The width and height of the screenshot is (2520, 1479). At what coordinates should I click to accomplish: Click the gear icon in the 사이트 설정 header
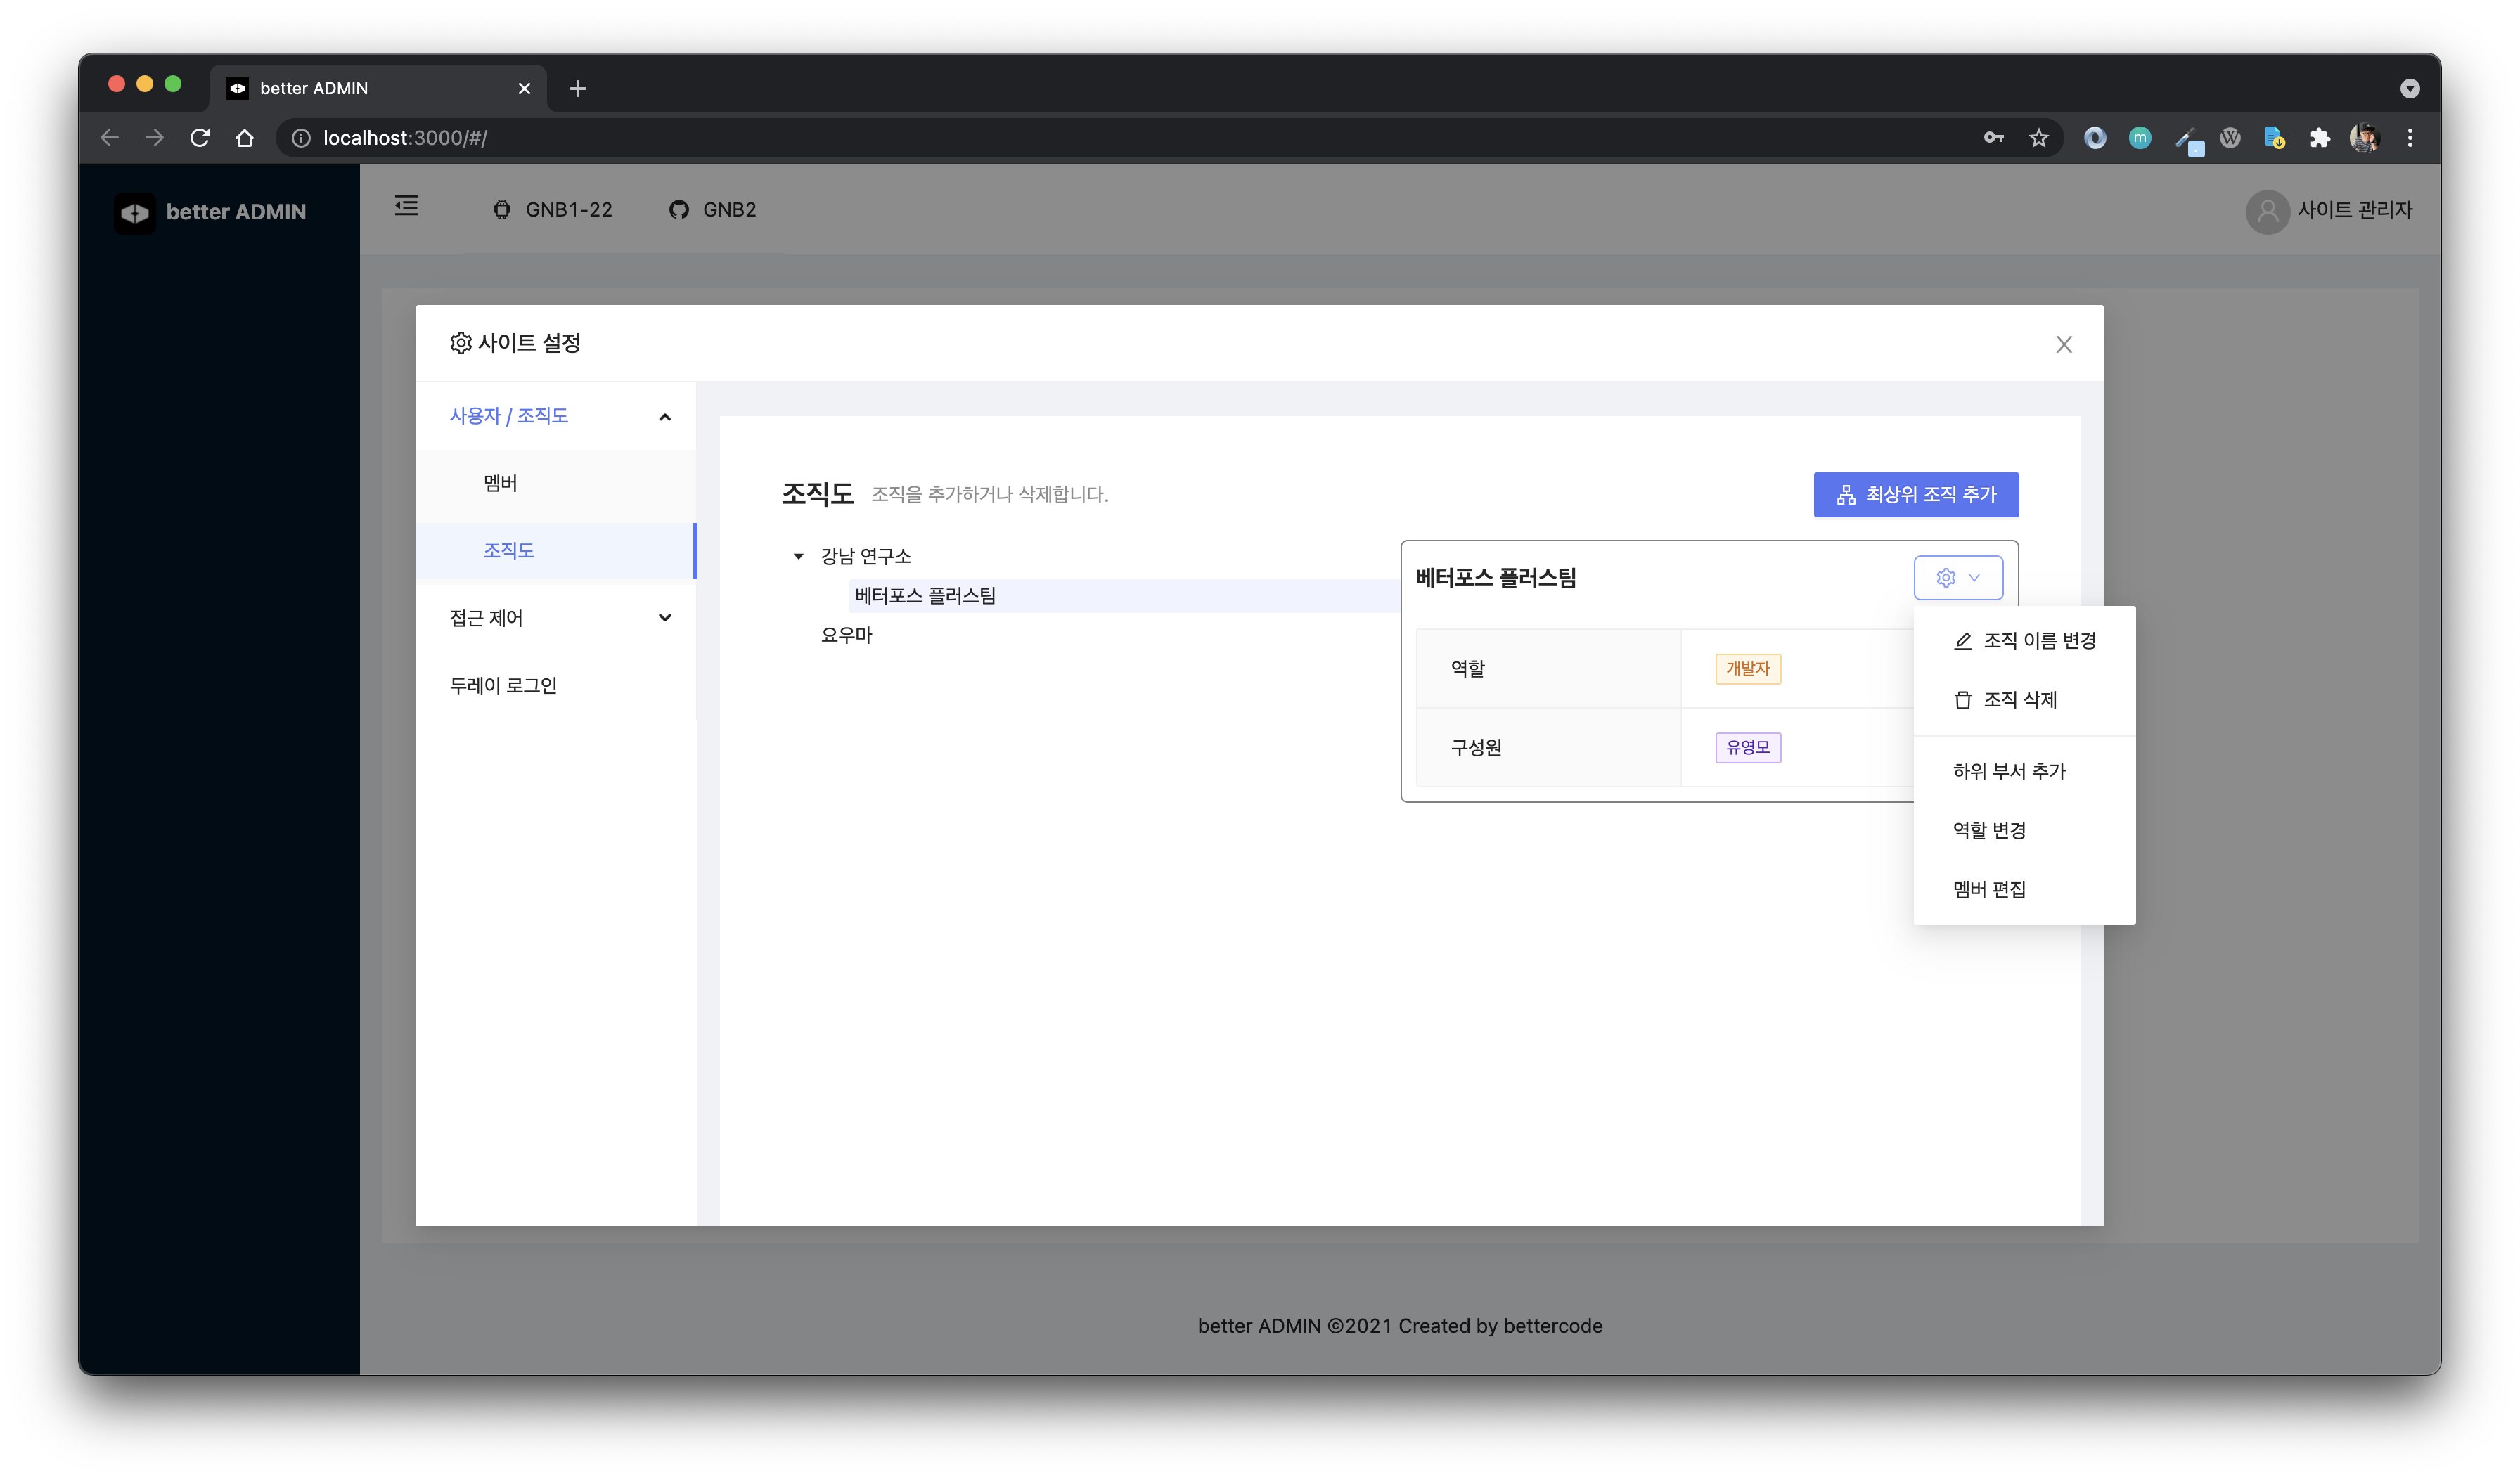point(461,343)
